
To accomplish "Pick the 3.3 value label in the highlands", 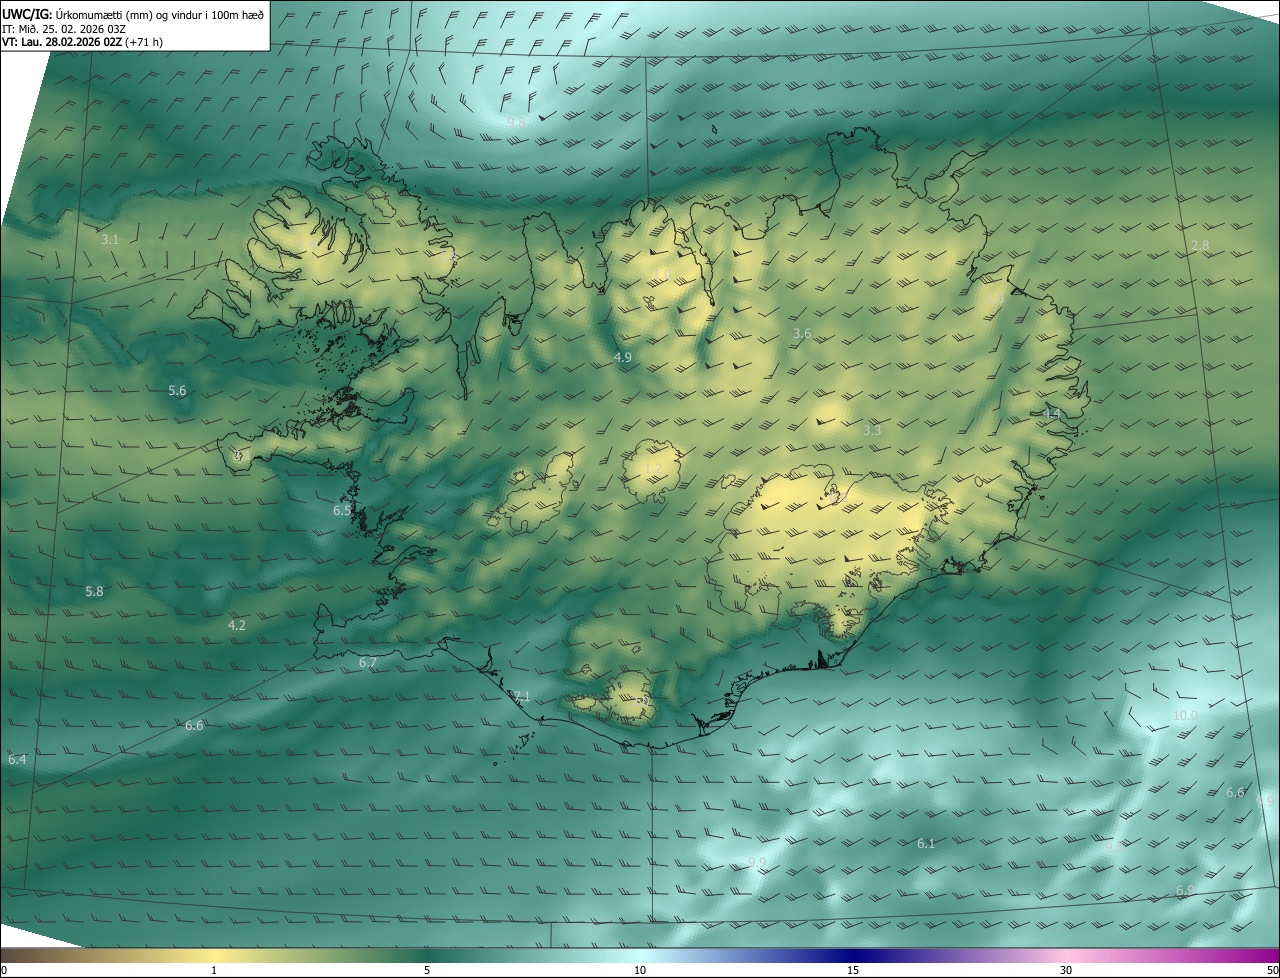I will tap(872, 431).
